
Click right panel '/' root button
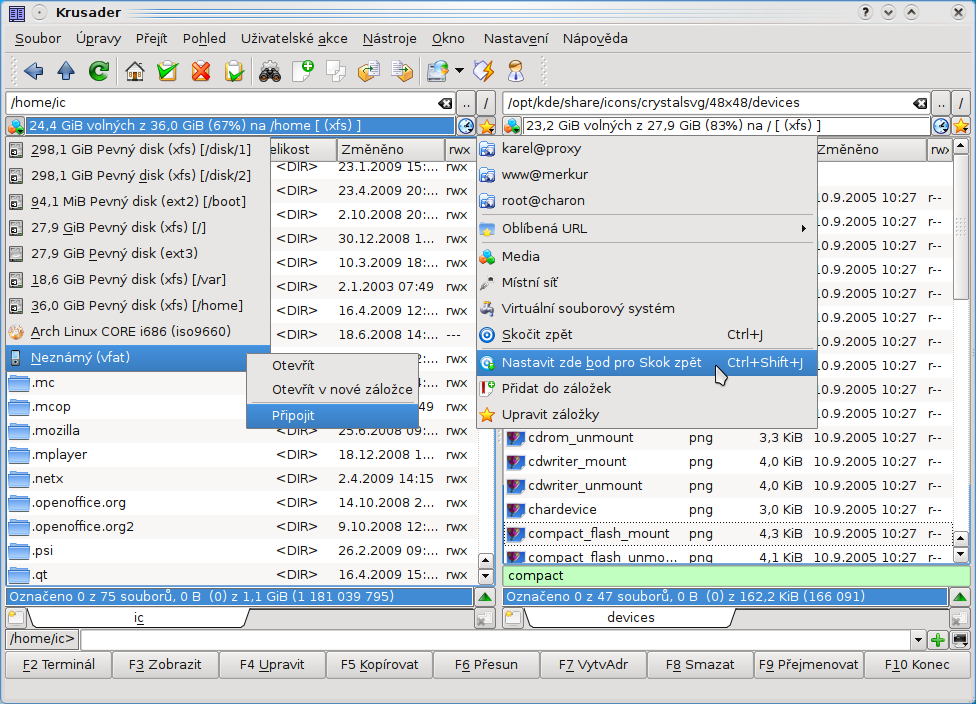(961, 103)
